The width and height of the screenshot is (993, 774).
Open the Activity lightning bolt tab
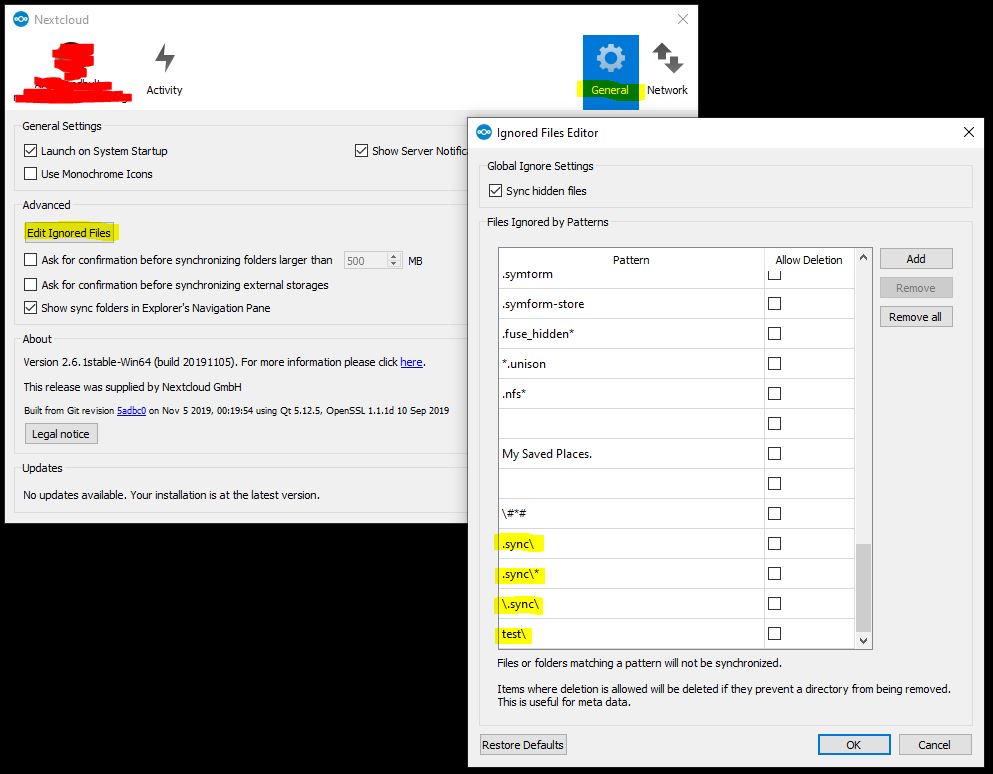click(x=165, y=70)
